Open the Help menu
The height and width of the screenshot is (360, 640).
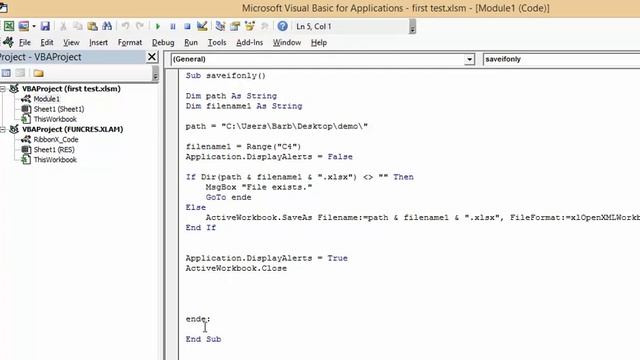319,42
